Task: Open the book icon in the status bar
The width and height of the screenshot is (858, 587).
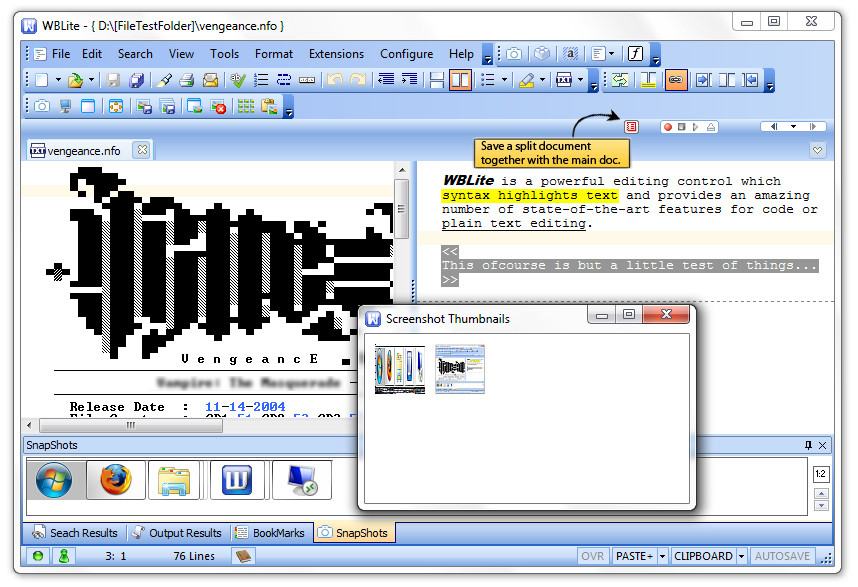Action: [x=243, y=556]
